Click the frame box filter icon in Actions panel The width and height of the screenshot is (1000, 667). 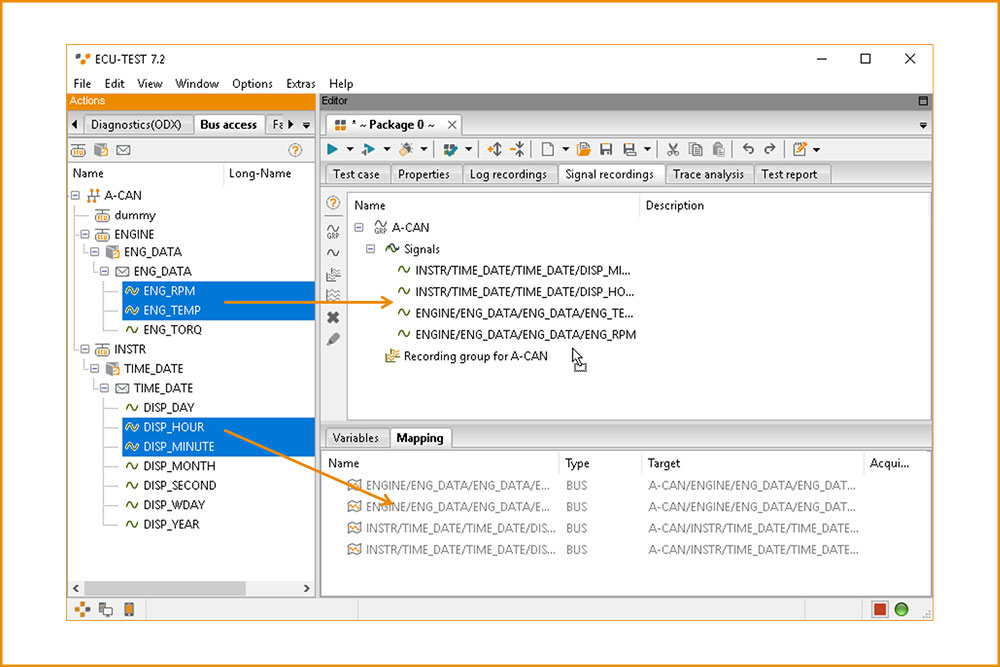coord(101,150)
